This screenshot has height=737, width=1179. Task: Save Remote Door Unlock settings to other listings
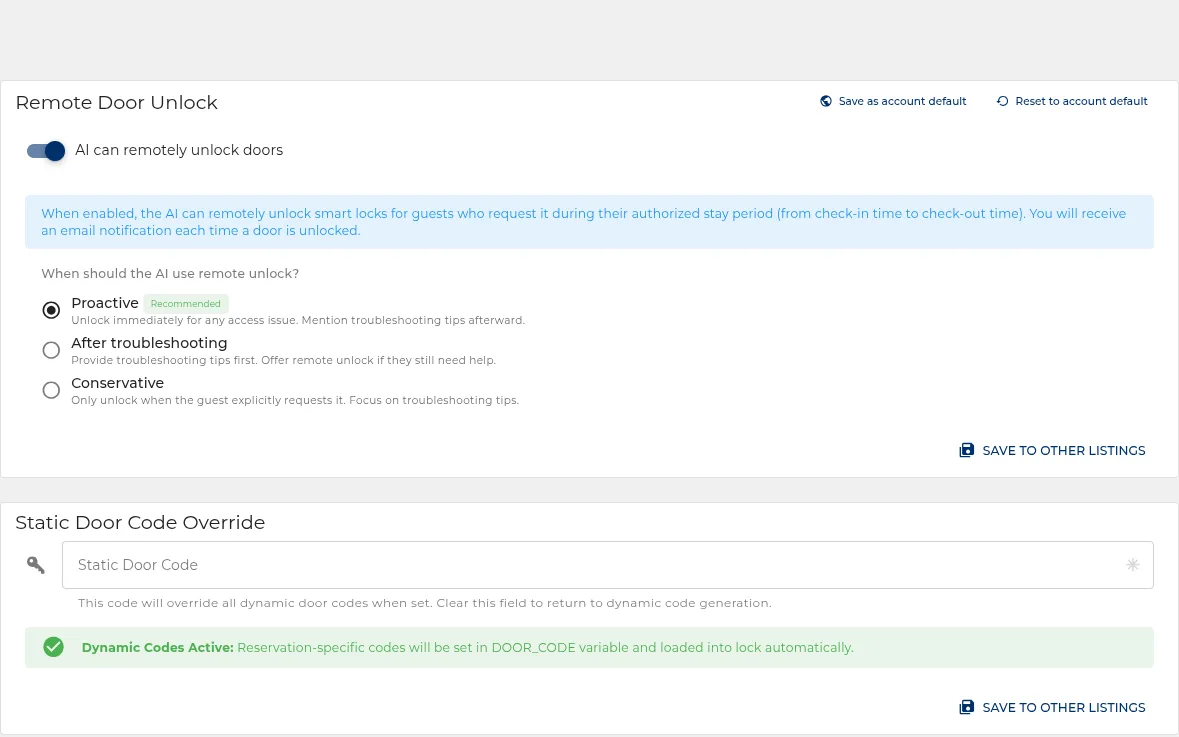point(1052,450)
